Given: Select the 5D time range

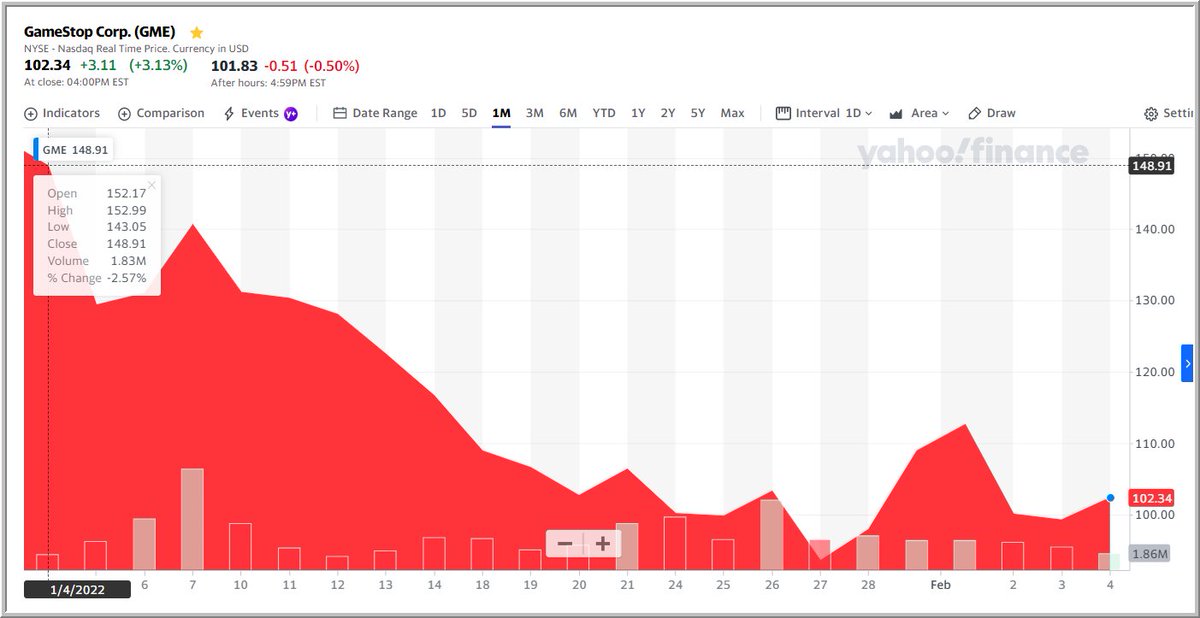Looking at the screenshot, I should [469, 113].
